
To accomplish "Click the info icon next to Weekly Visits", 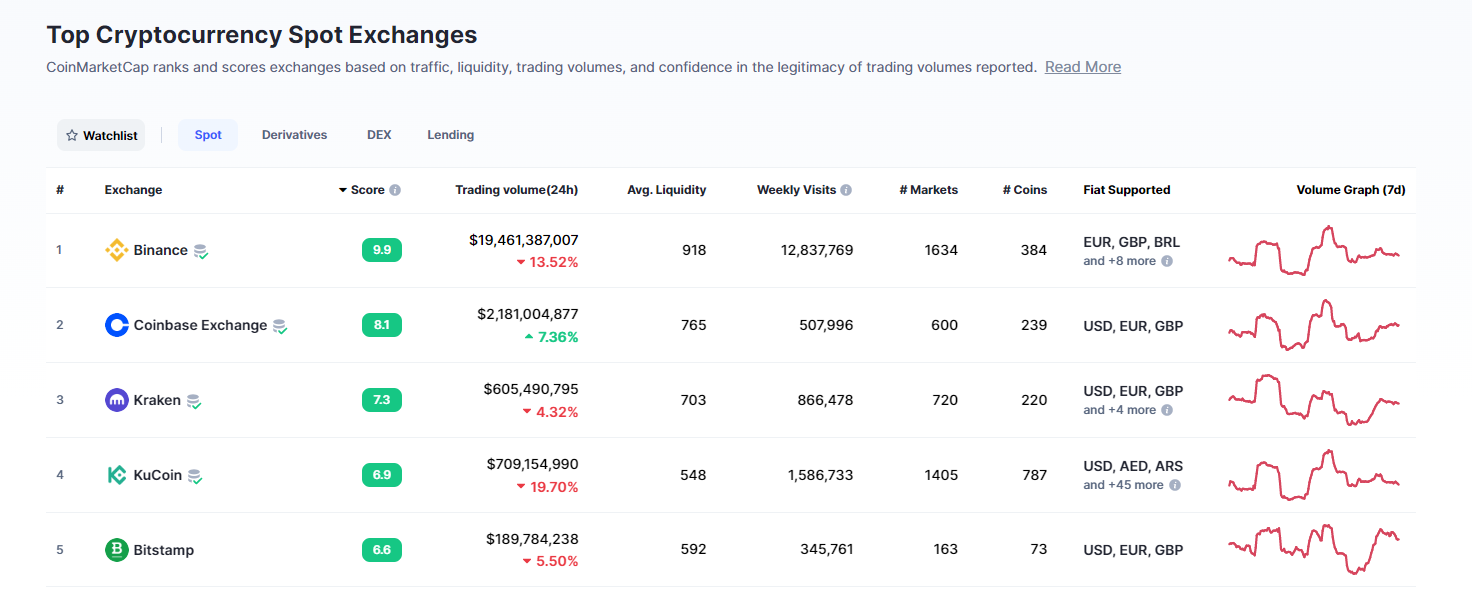I will (x=846, y=190).
